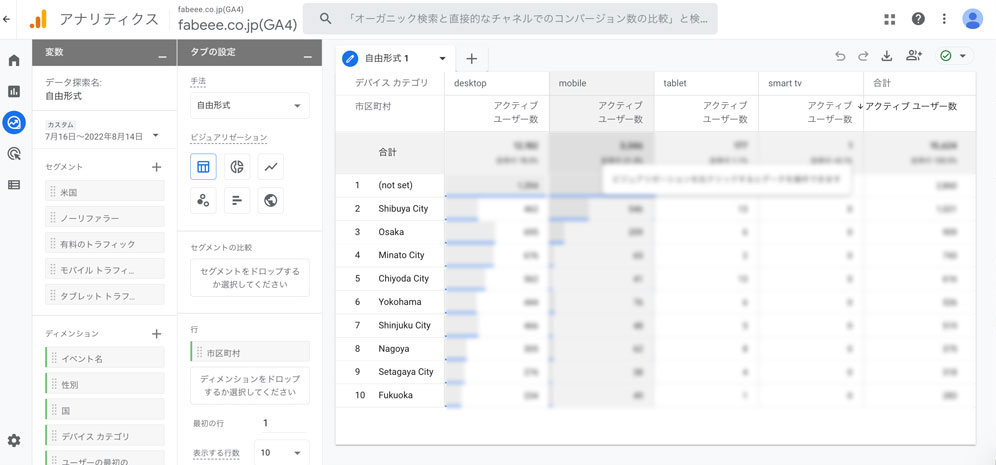The width and height of the screenshot is (996, 465).
Task: Click the download export icon
Action: pyautogui.click(x=887, y=56)
